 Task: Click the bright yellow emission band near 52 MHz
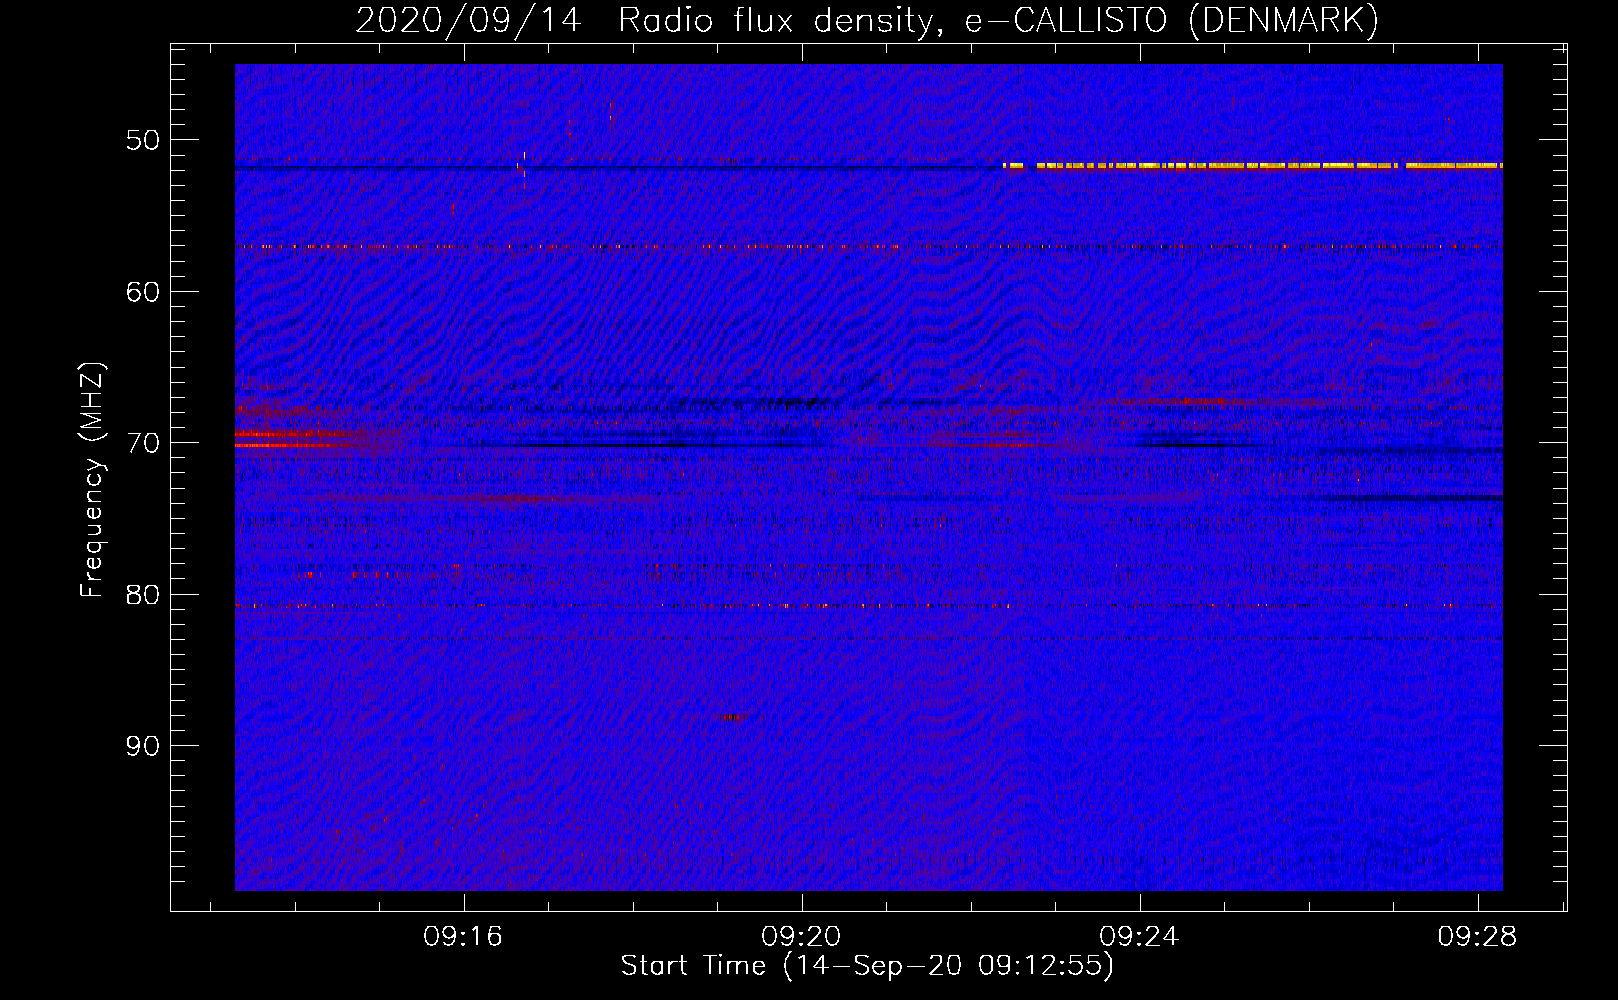click(x=1253, y=166)
